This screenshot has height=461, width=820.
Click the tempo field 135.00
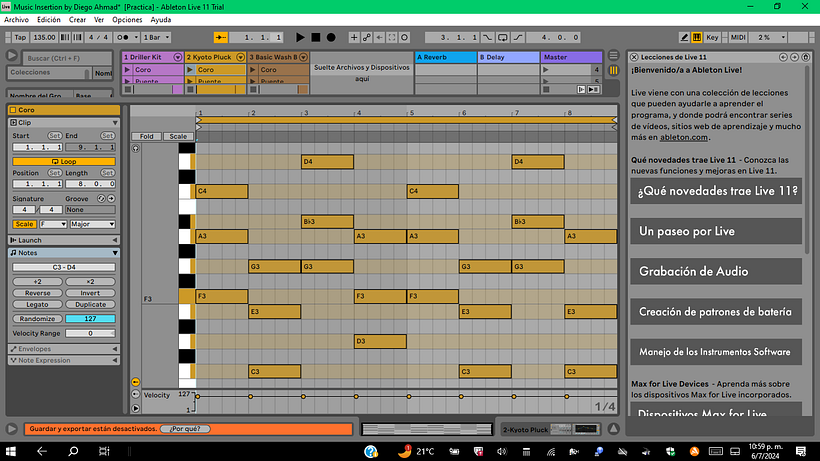click(44, 37)
